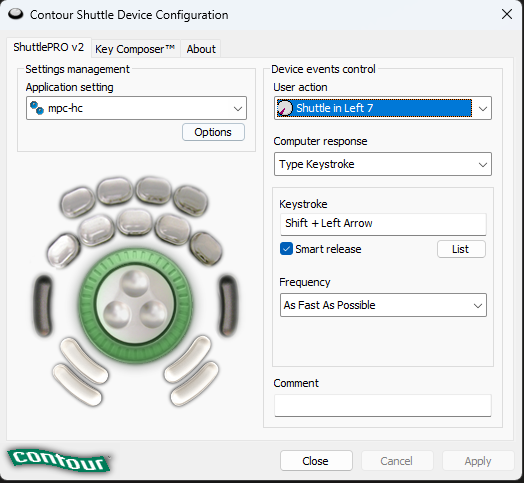Click the Keystroke input field

pyautogui.click(x=383, y=224)
